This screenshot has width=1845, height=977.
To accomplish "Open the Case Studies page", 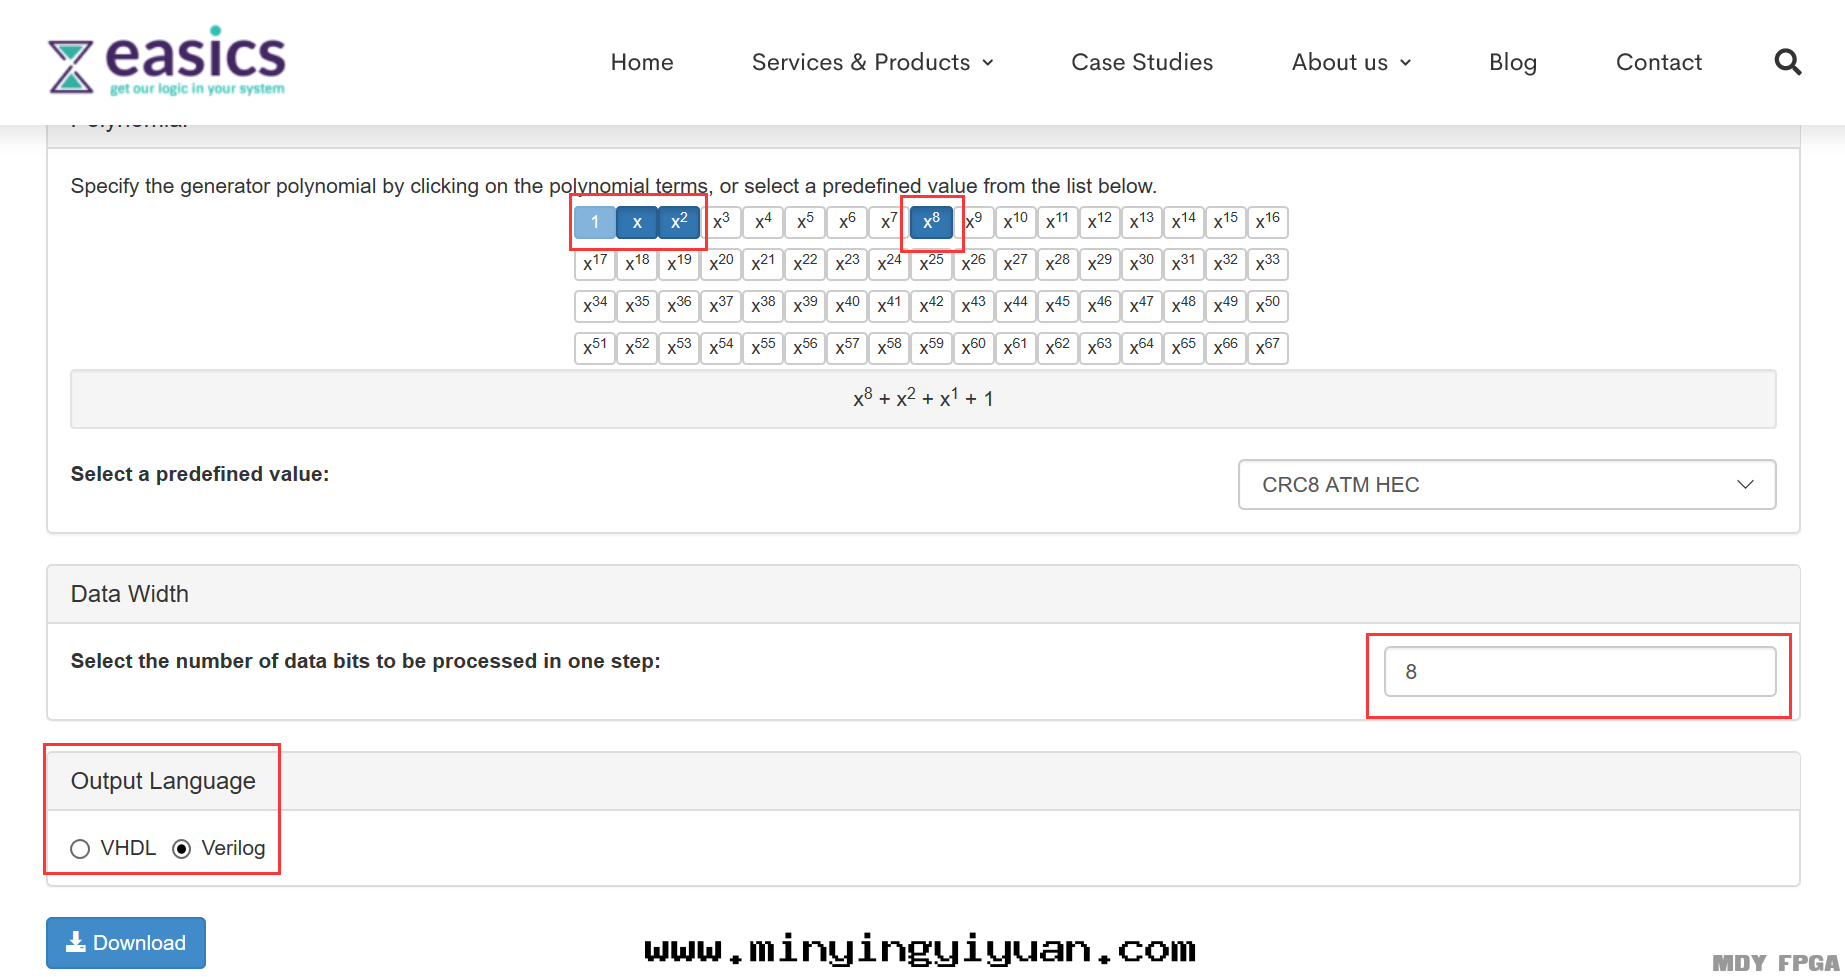I will tap(1142, 62).
